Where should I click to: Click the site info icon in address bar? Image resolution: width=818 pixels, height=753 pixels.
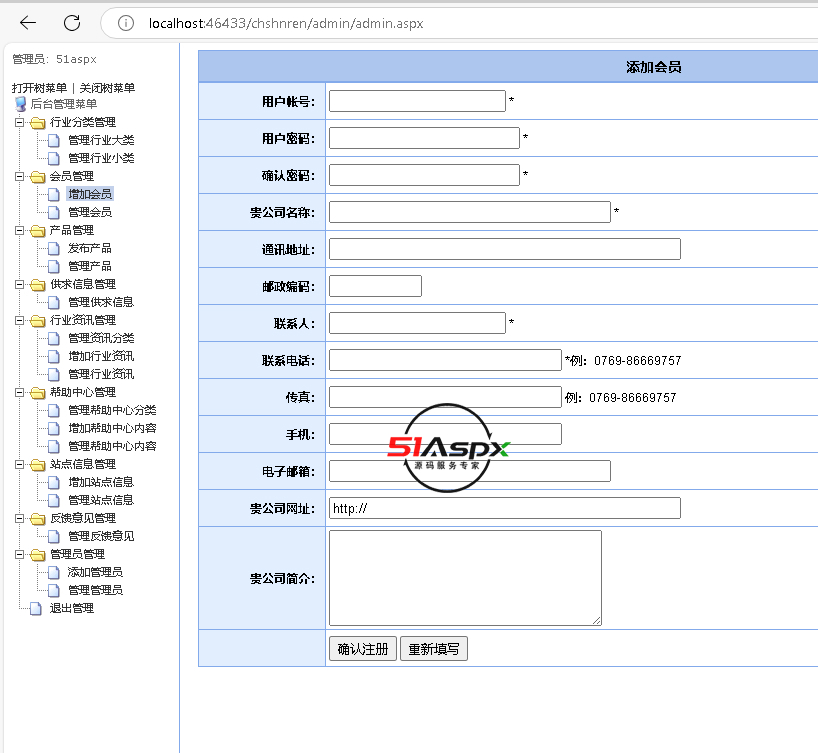click(x=125, y=23)
